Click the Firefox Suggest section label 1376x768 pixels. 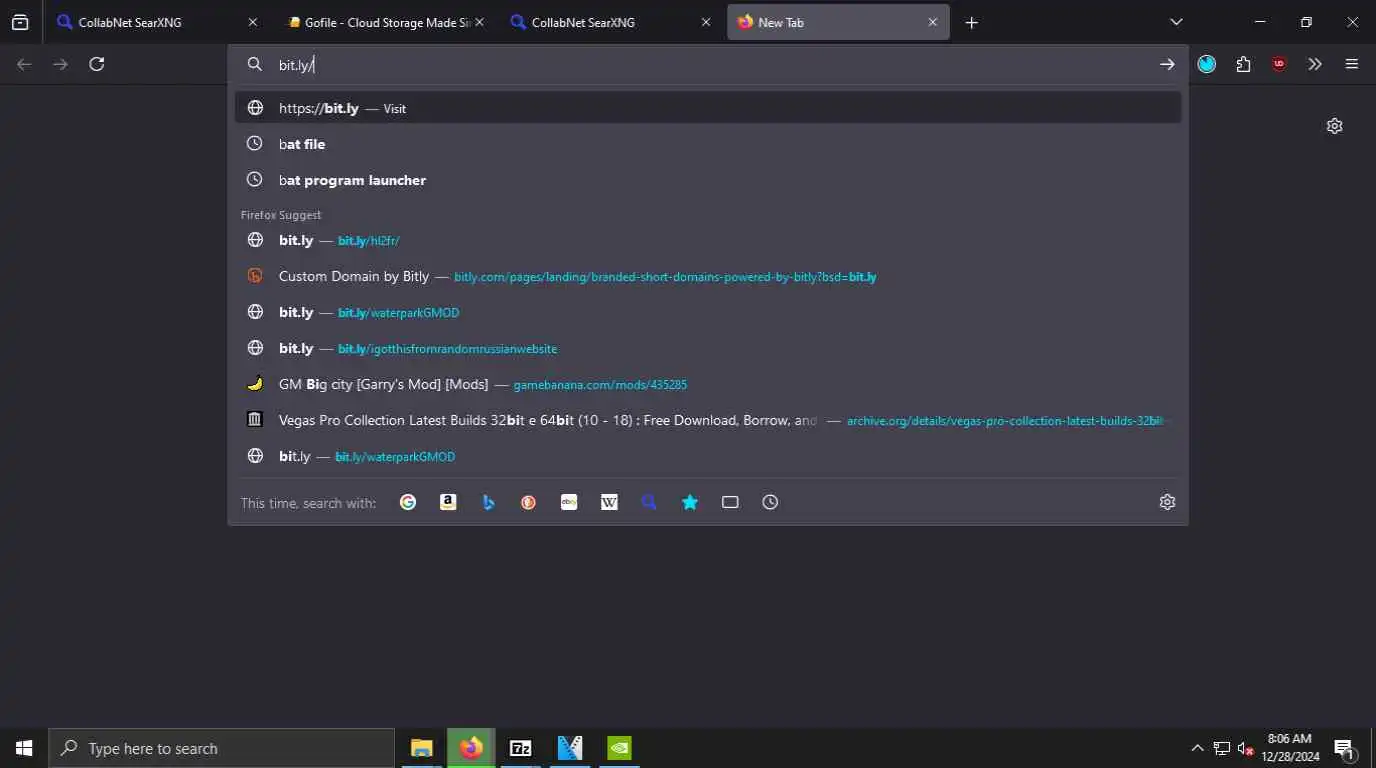(281, 215)
